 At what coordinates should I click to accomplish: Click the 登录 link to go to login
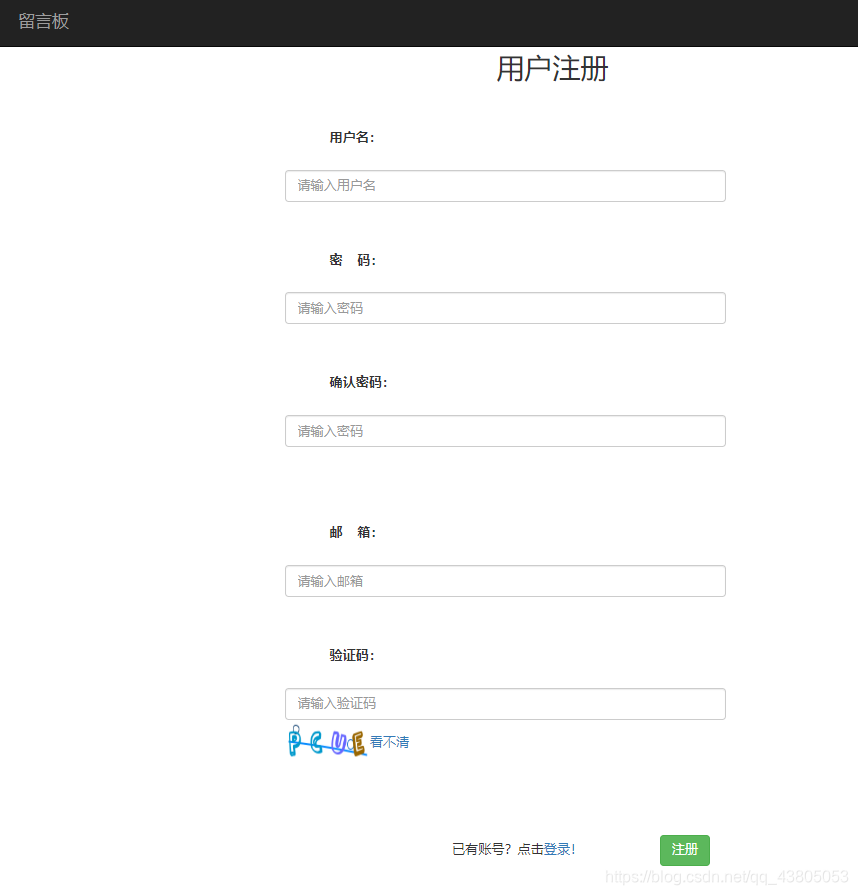tap(557, 848)
